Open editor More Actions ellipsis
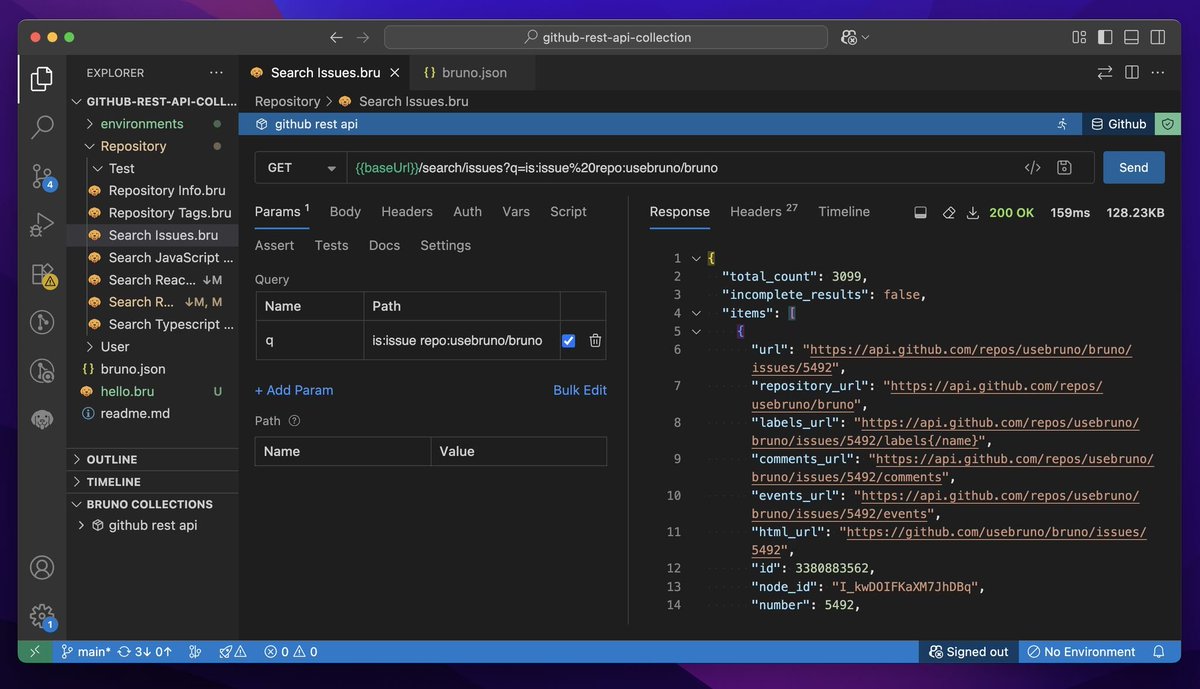Screen dimensions: 1200x689 [1158, 72]
